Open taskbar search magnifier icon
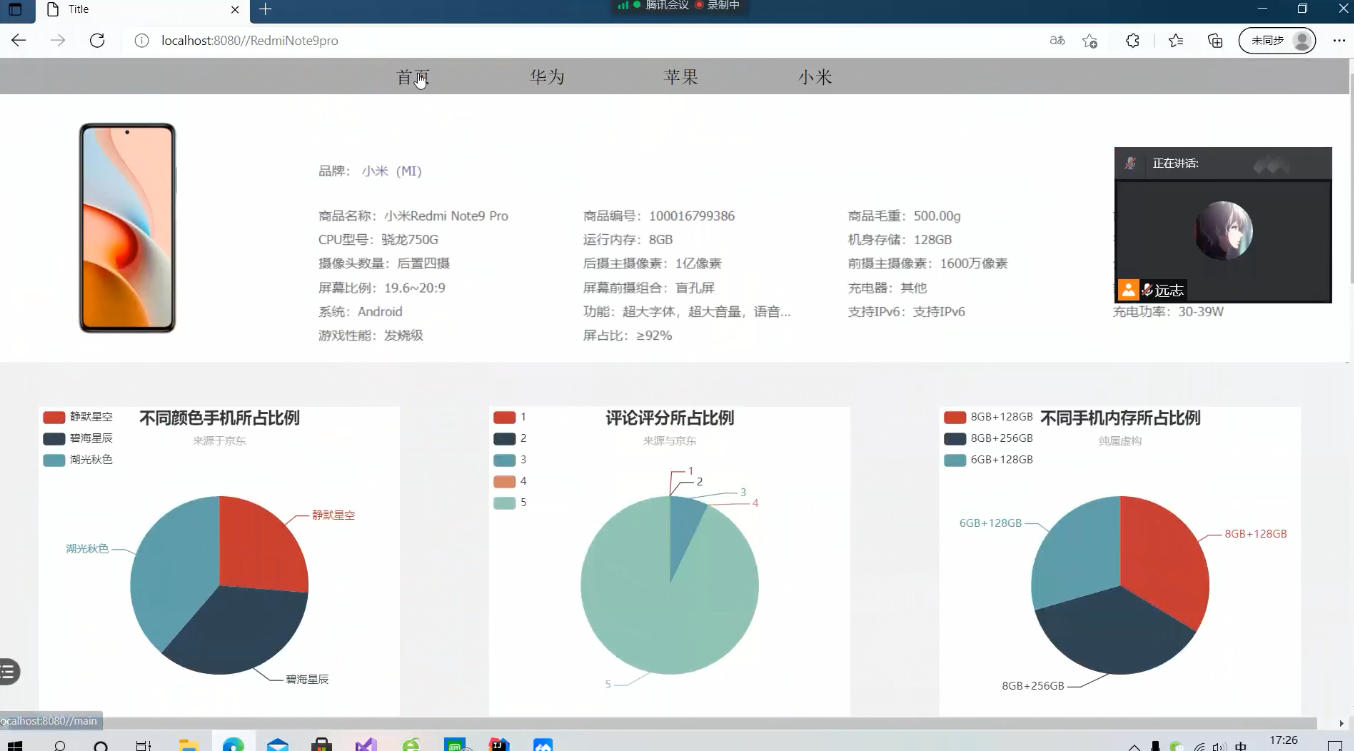The image size is (1354, 751). click(x=59, y=745)
